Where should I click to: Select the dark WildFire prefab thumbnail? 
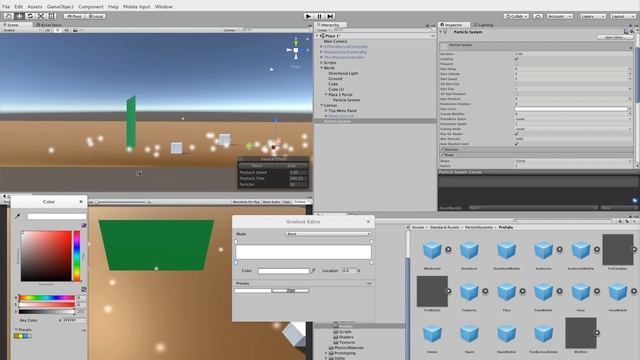point(580,333)
